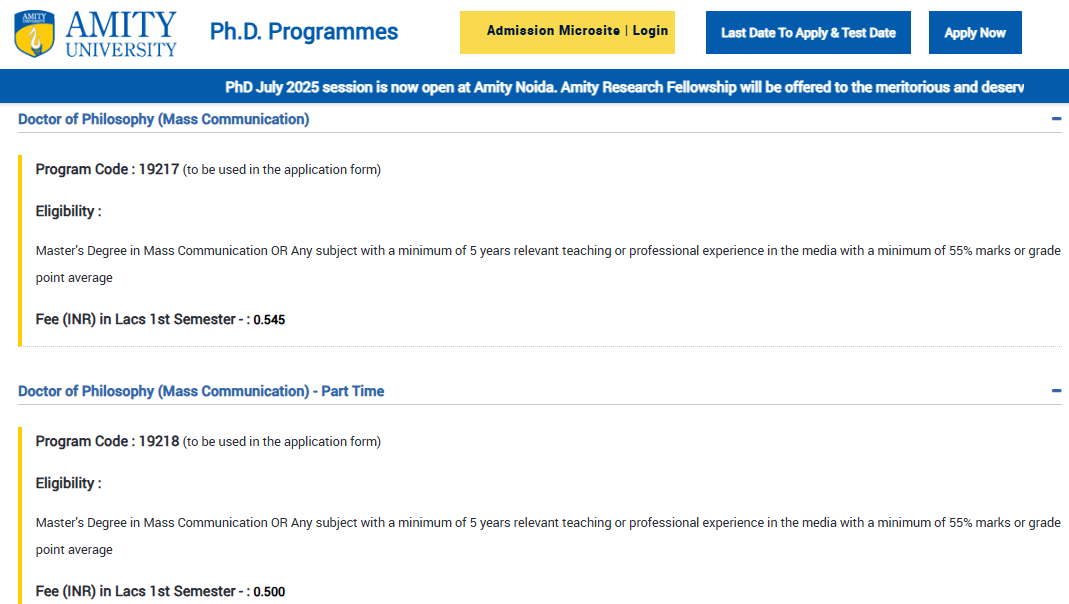The height and width of the screenshot is (604, 1069).
Task: Click the PhD July 2025 announcement banner
Action: coord(624,87)
